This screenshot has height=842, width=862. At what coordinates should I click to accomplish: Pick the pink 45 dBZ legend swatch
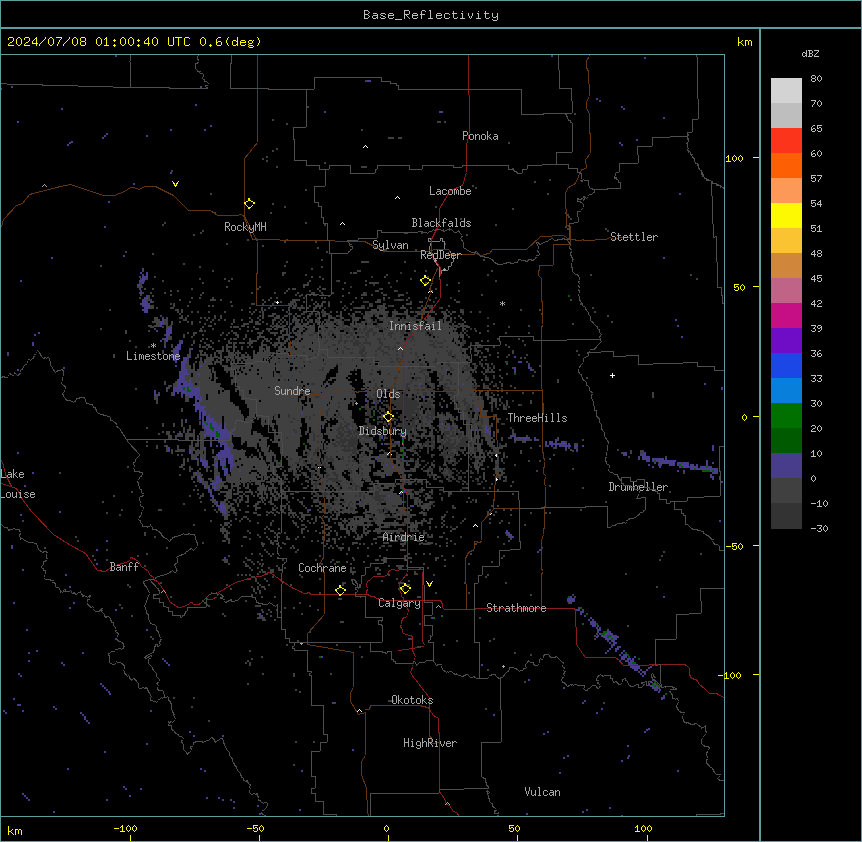[786, 291]
